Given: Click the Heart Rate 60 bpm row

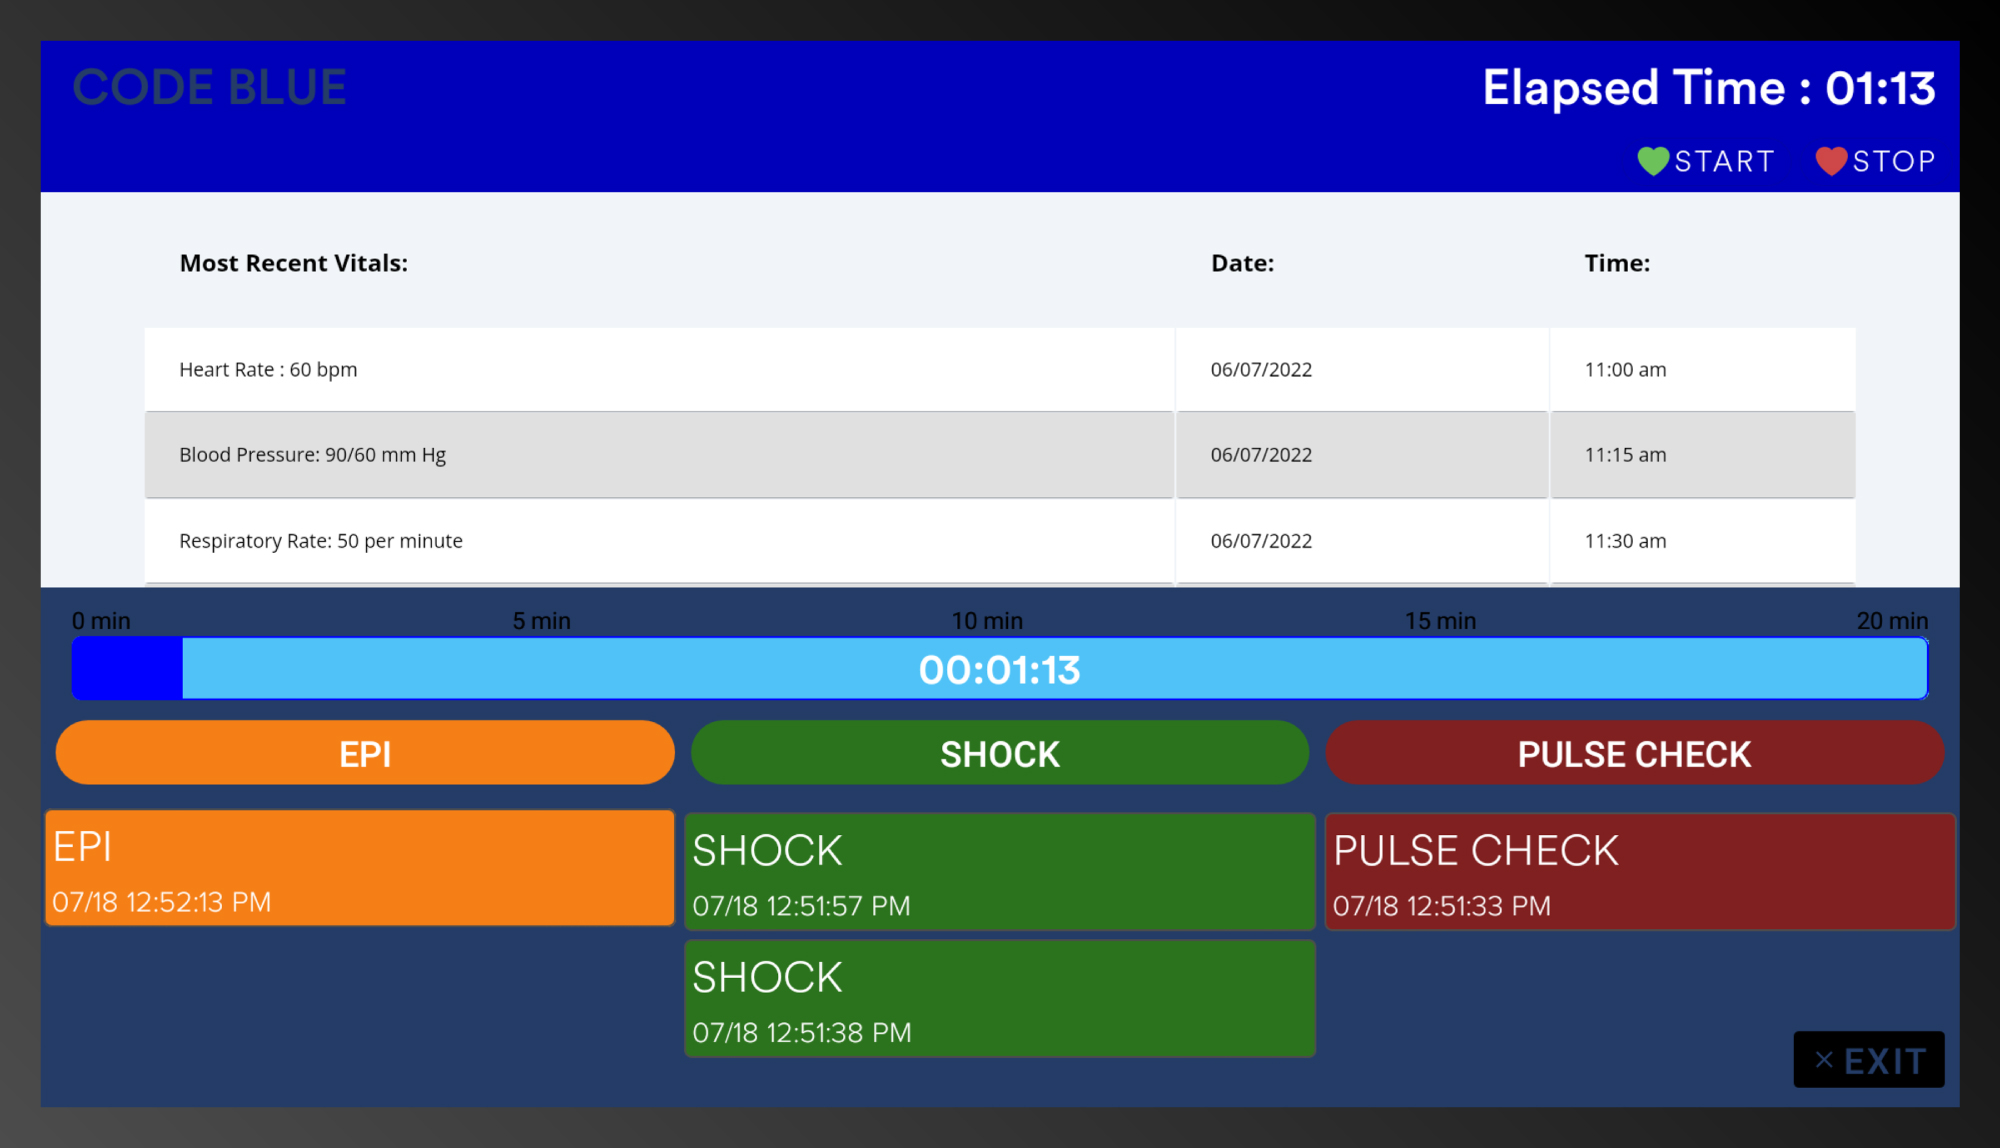Looking at the screenshot, I should coord(660,369).
